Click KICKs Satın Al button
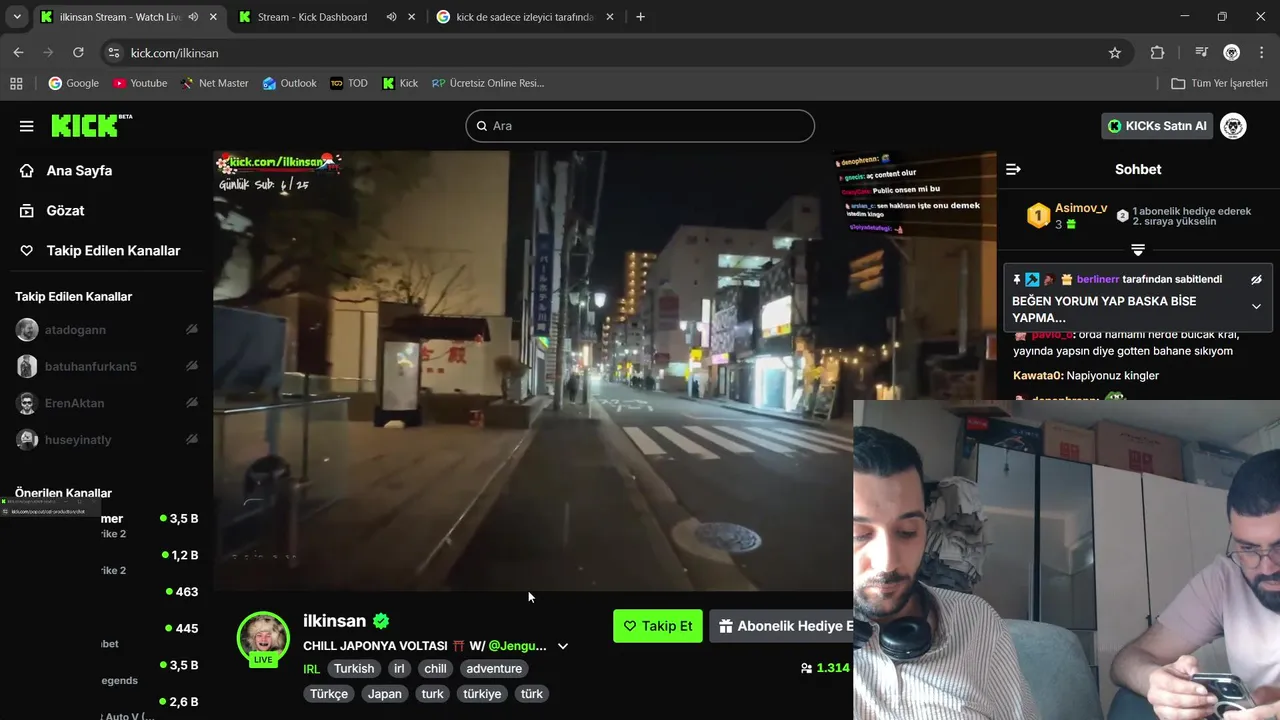Screen dimensions: 1280x720 (x=1158, y=126)
